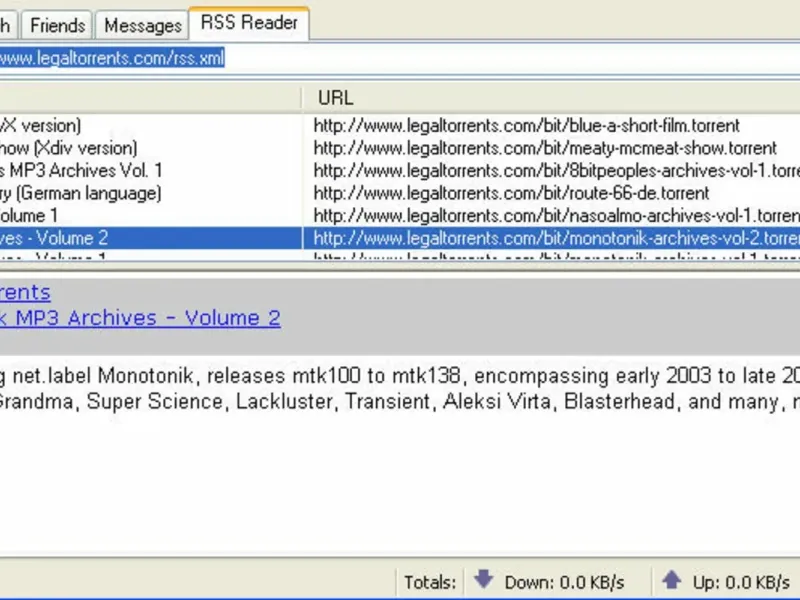Viewport: 800px width, 600px height.
Task: Open the Messages tab
Action: 142,25
